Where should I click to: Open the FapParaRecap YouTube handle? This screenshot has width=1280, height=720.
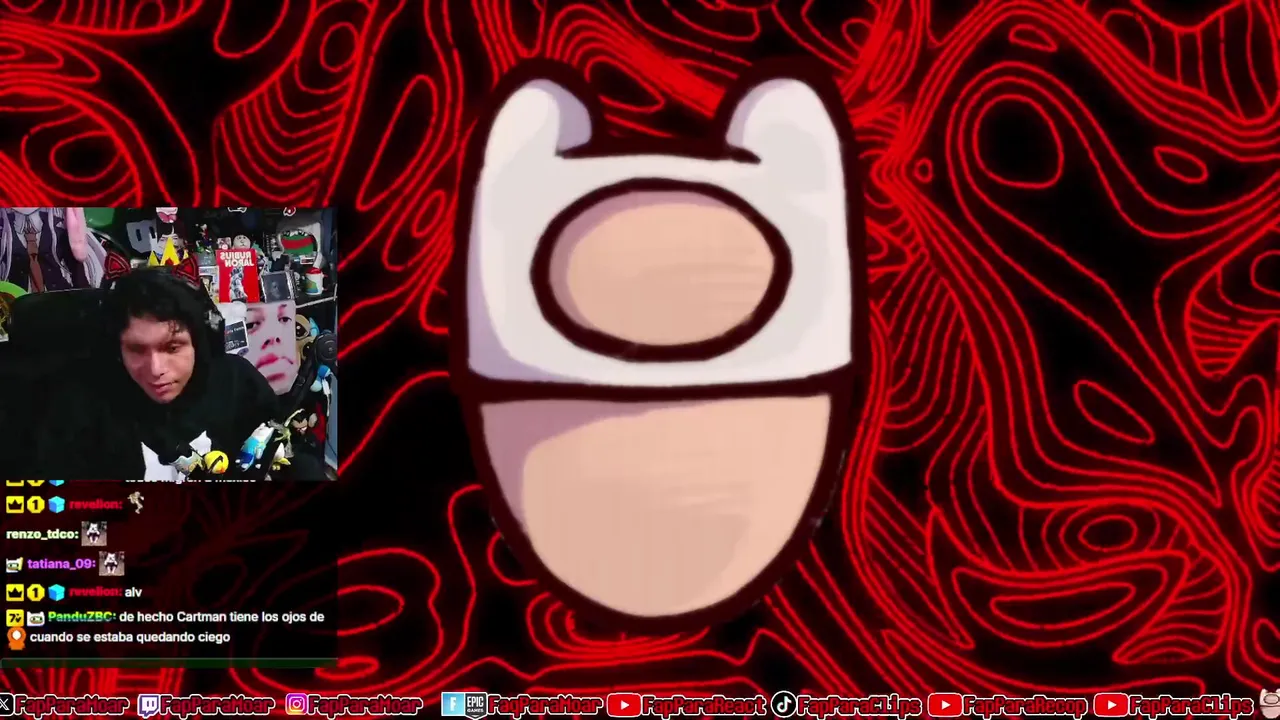coord(1025,705)
